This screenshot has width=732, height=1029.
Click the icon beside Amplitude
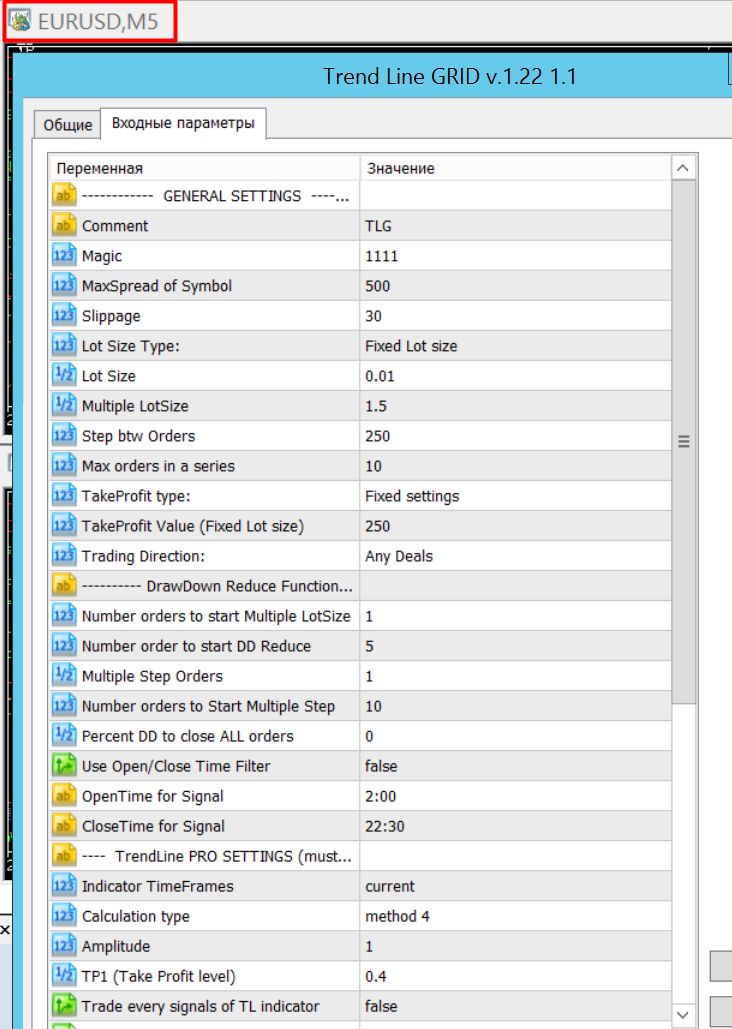tap(64, 946)
